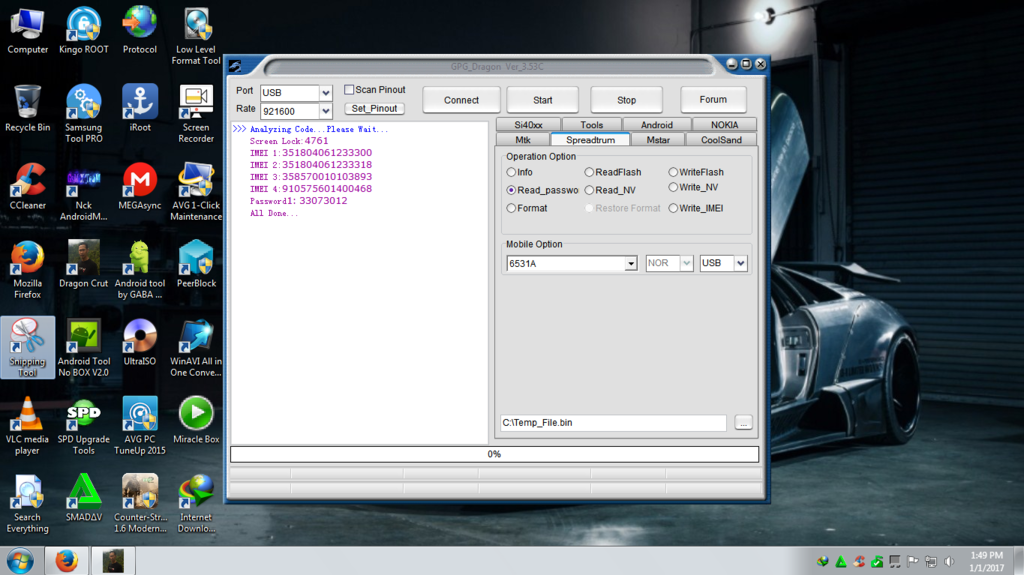This screenshot has height=575, width=1024.
Task: Open Low Level Format Tool icon
Action: [196, 26]
